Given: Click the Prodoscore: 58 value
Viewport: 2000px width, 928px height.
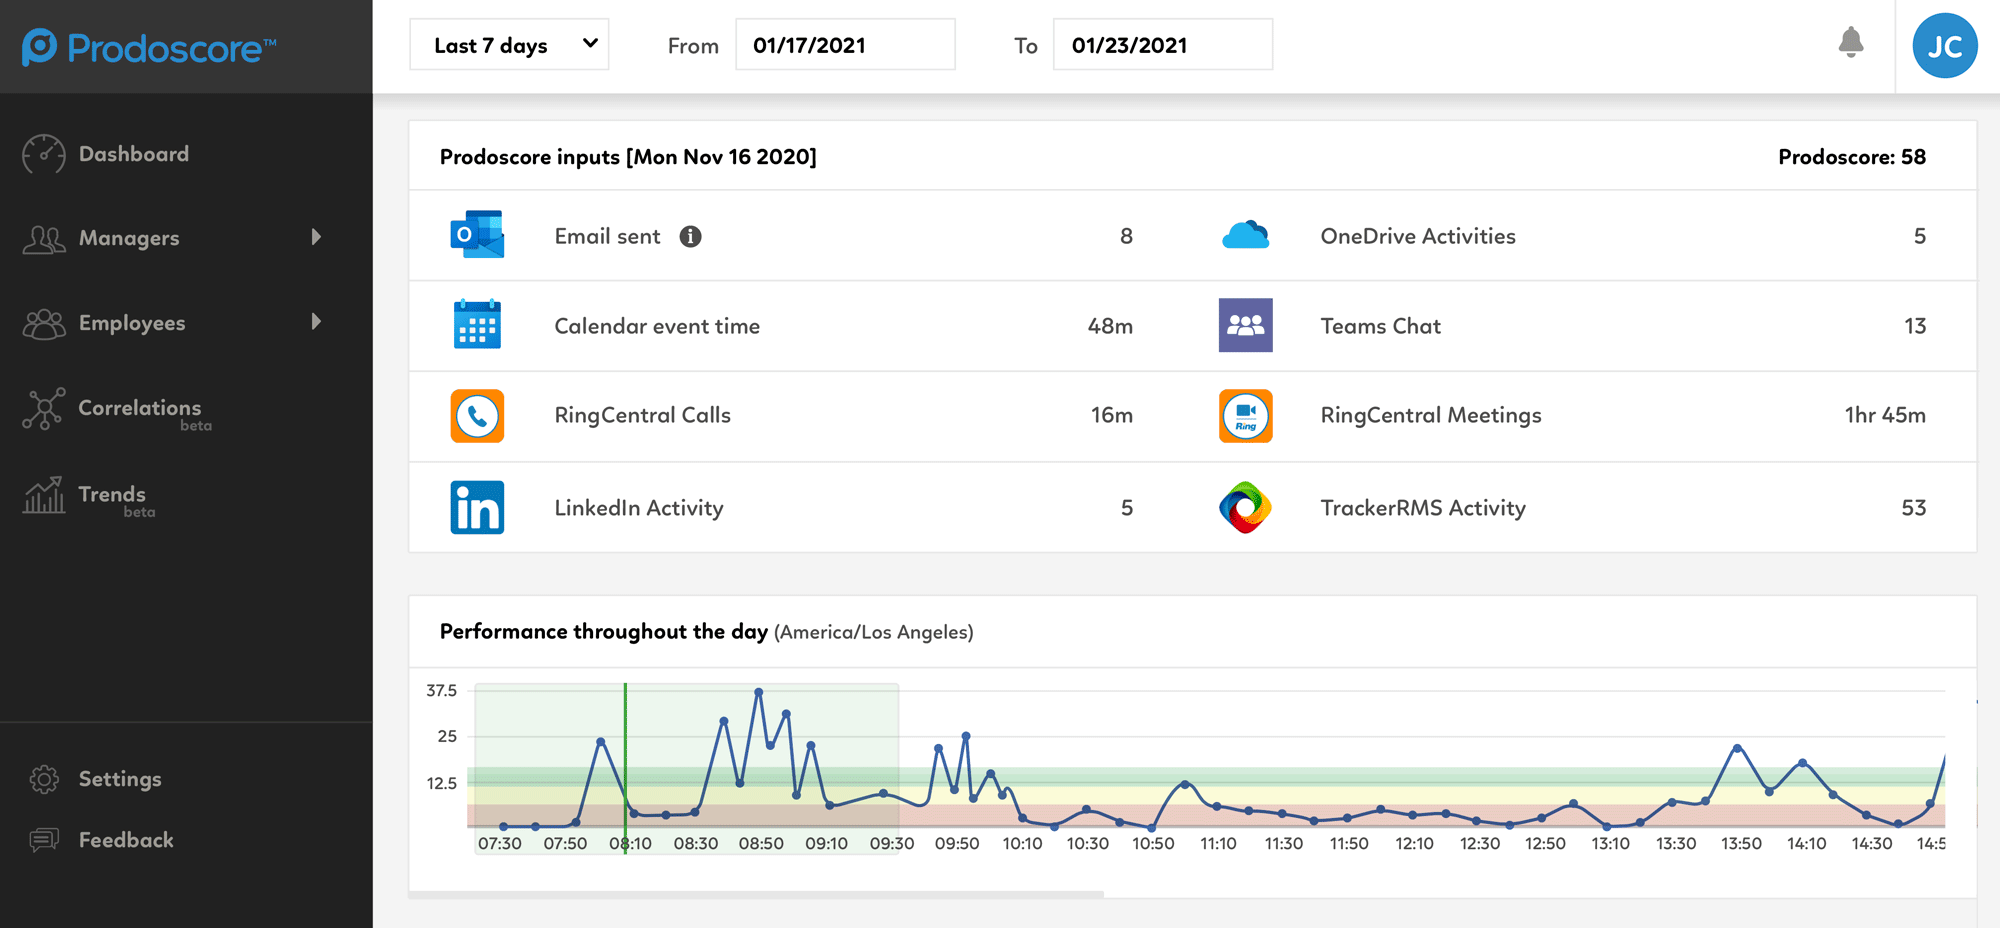Looking at the screenshot, I should [x=1852, y=157].
